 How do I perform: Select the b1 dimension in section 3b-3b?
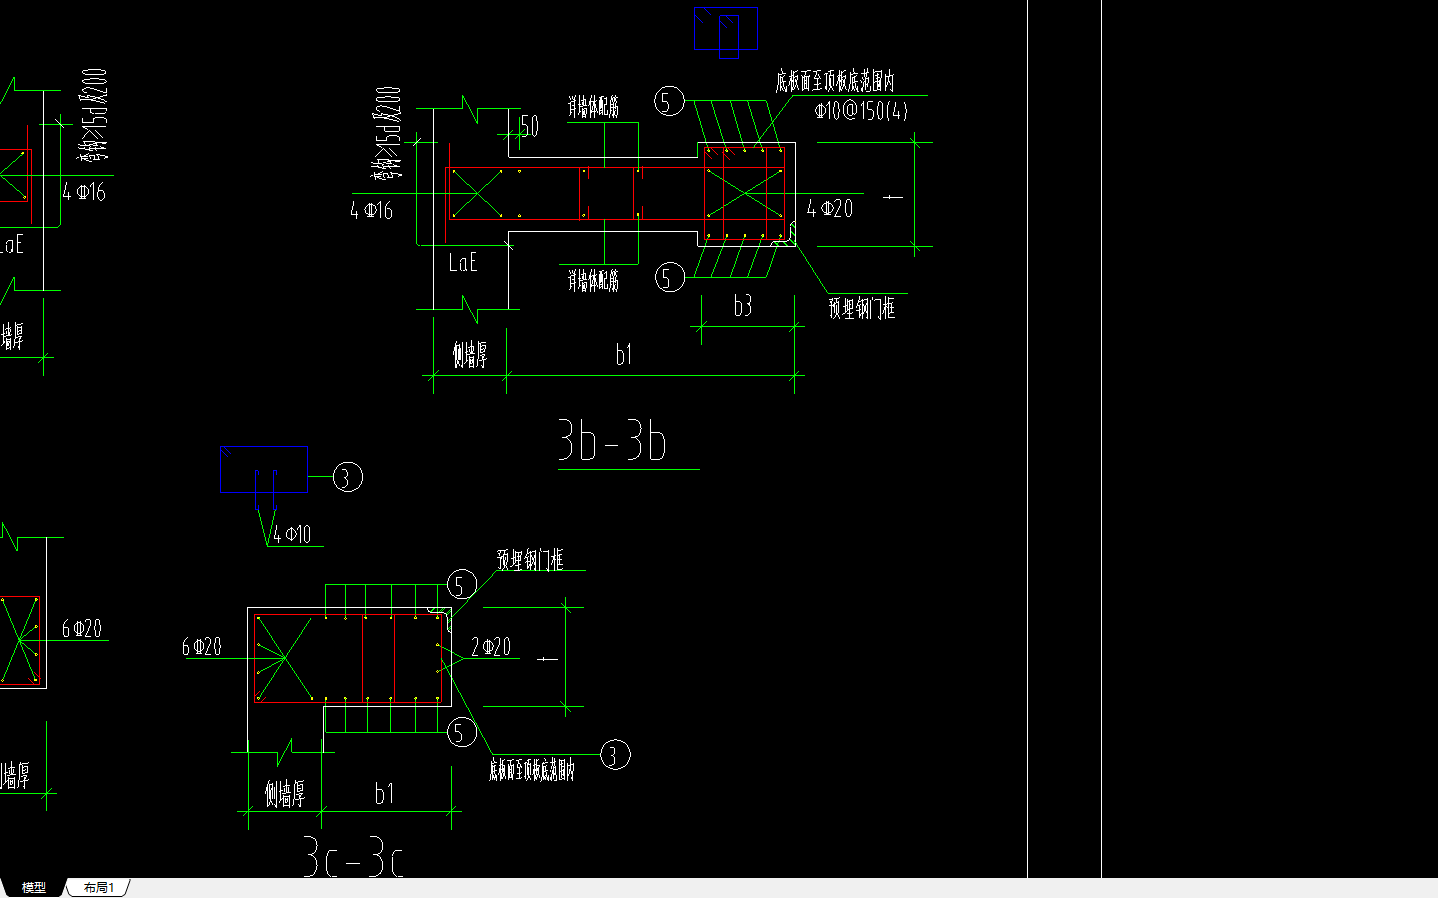click(624, 354)
